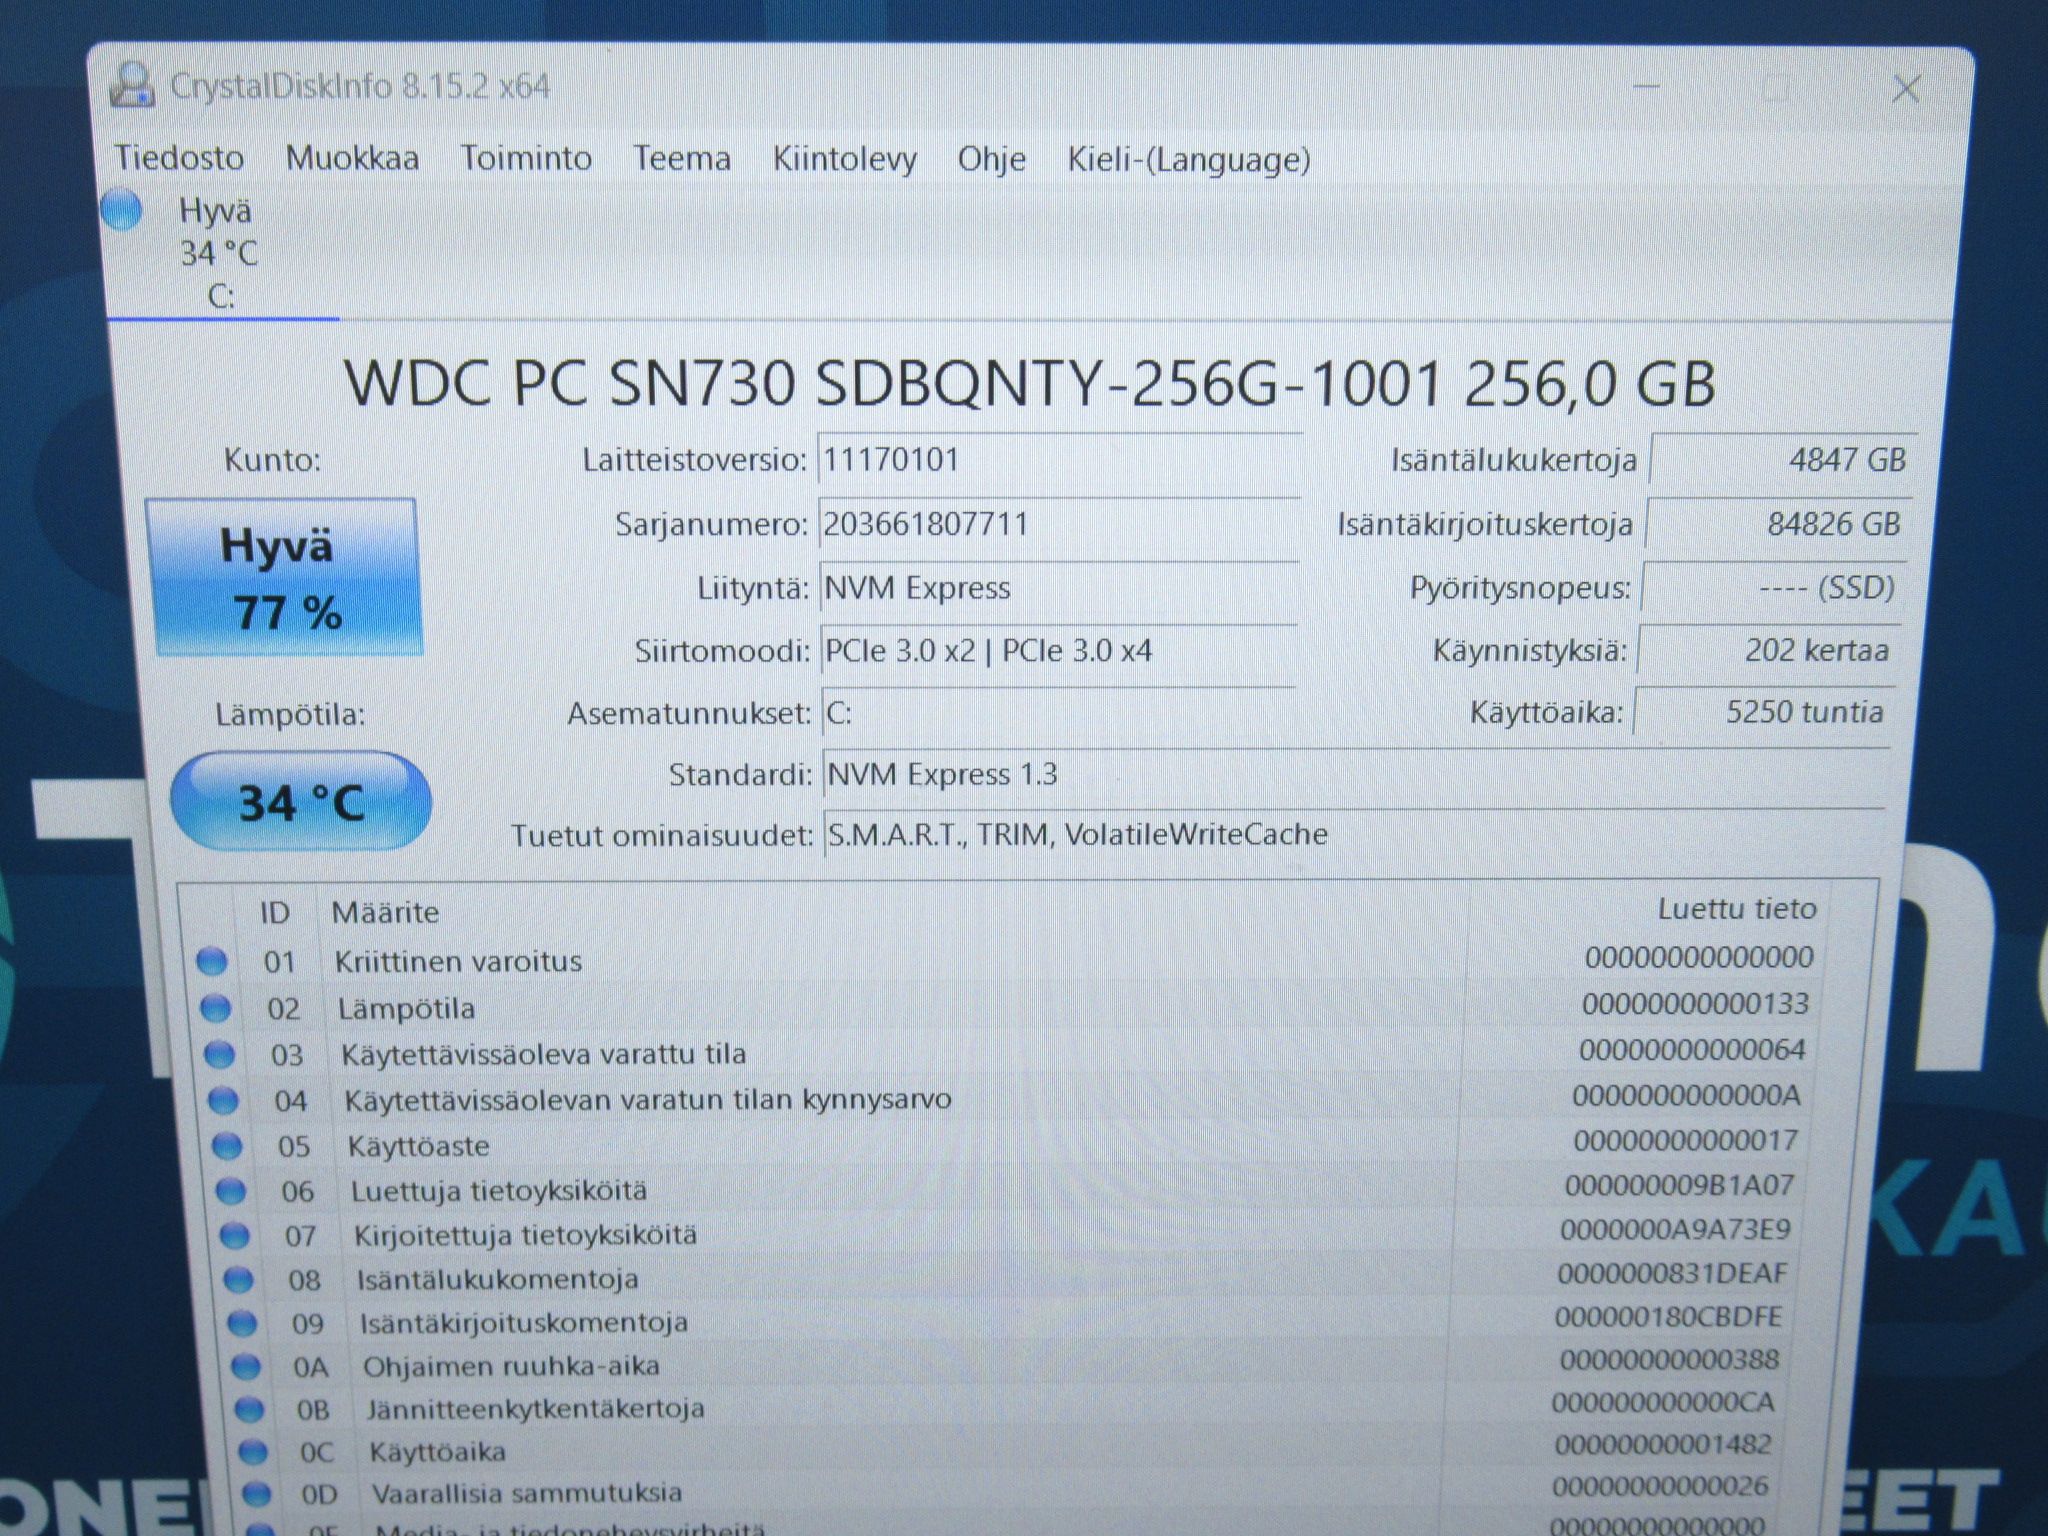Click the Määrite column header
The width and height of the screenshot is (2048, 1536).
(385, 912)
